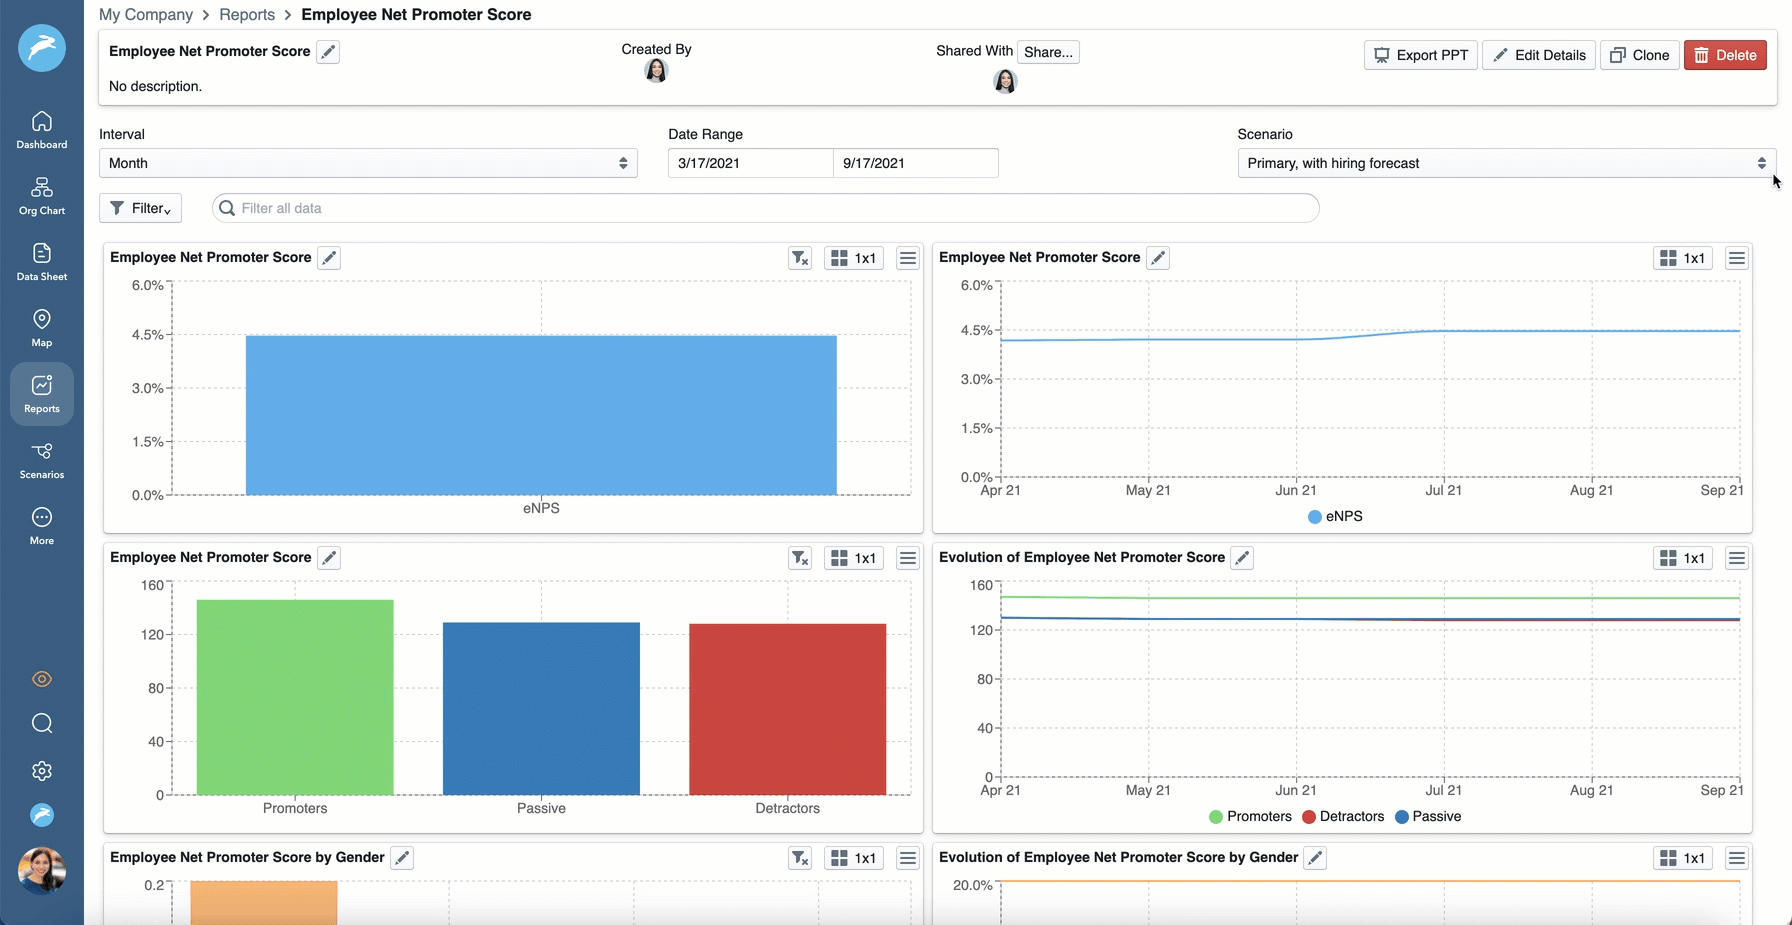This screenshot has height=925, width=1792.
Task: Click the search magnifier in sidebar
Action: point(42,723)
